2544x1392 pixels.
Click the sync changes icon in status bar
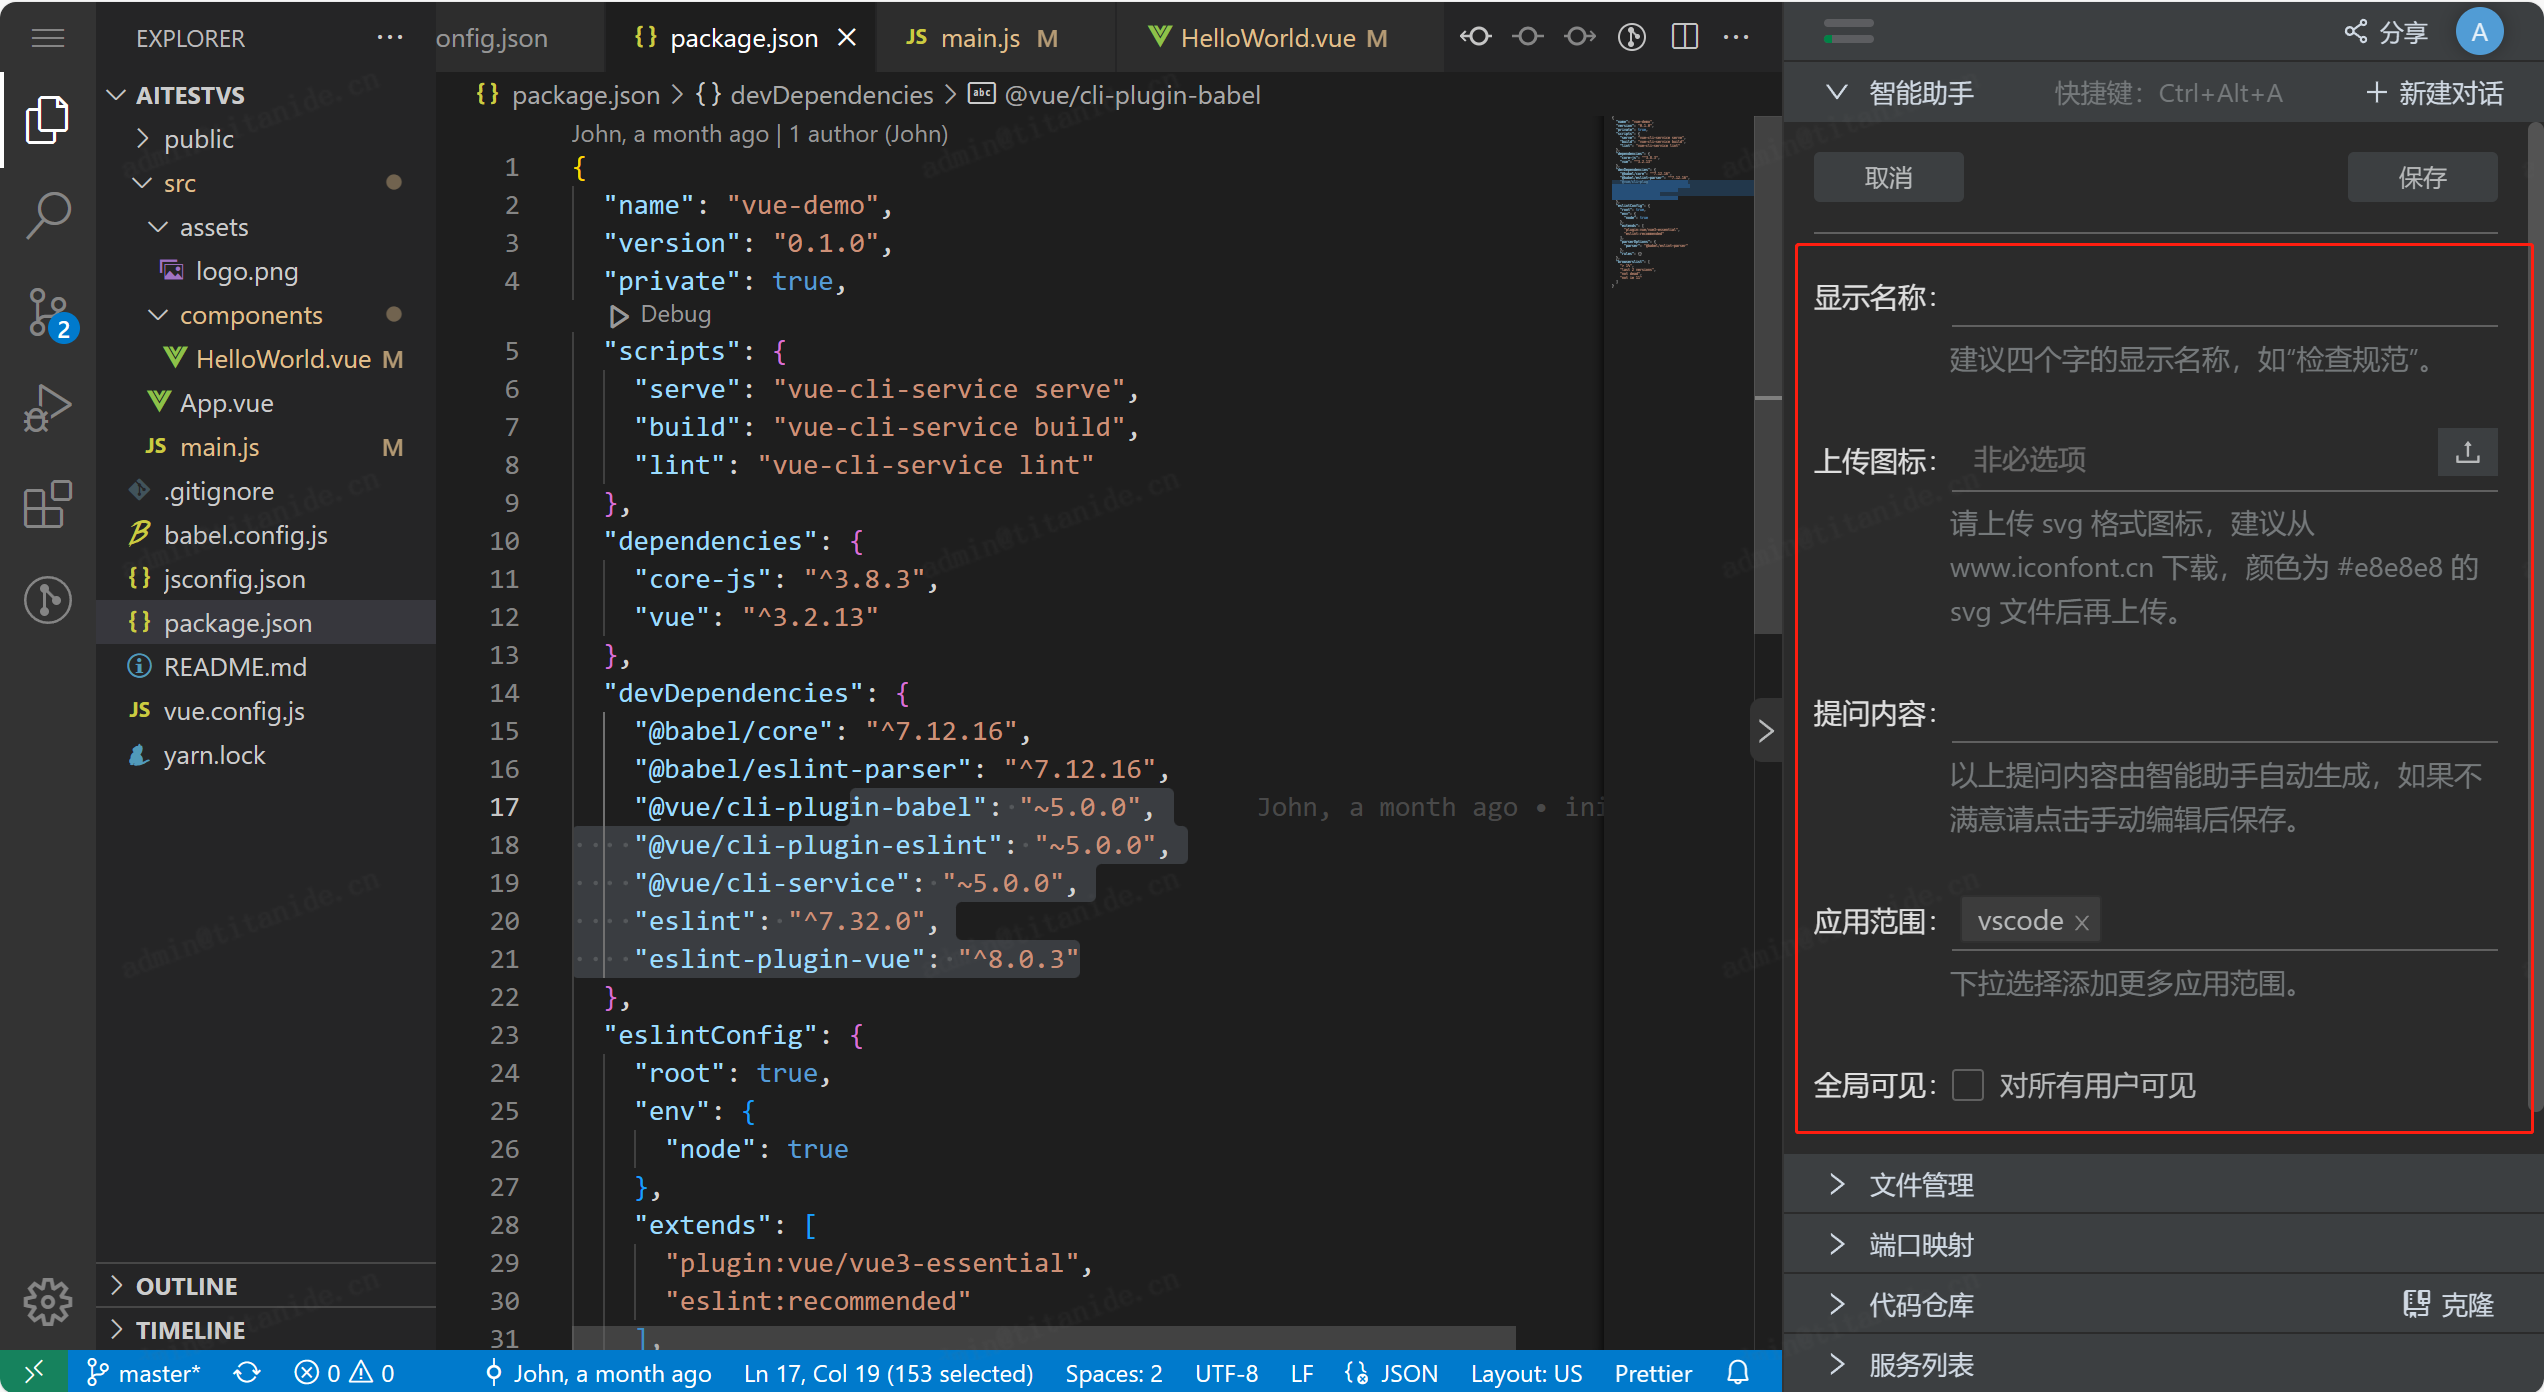point(247,1372)
